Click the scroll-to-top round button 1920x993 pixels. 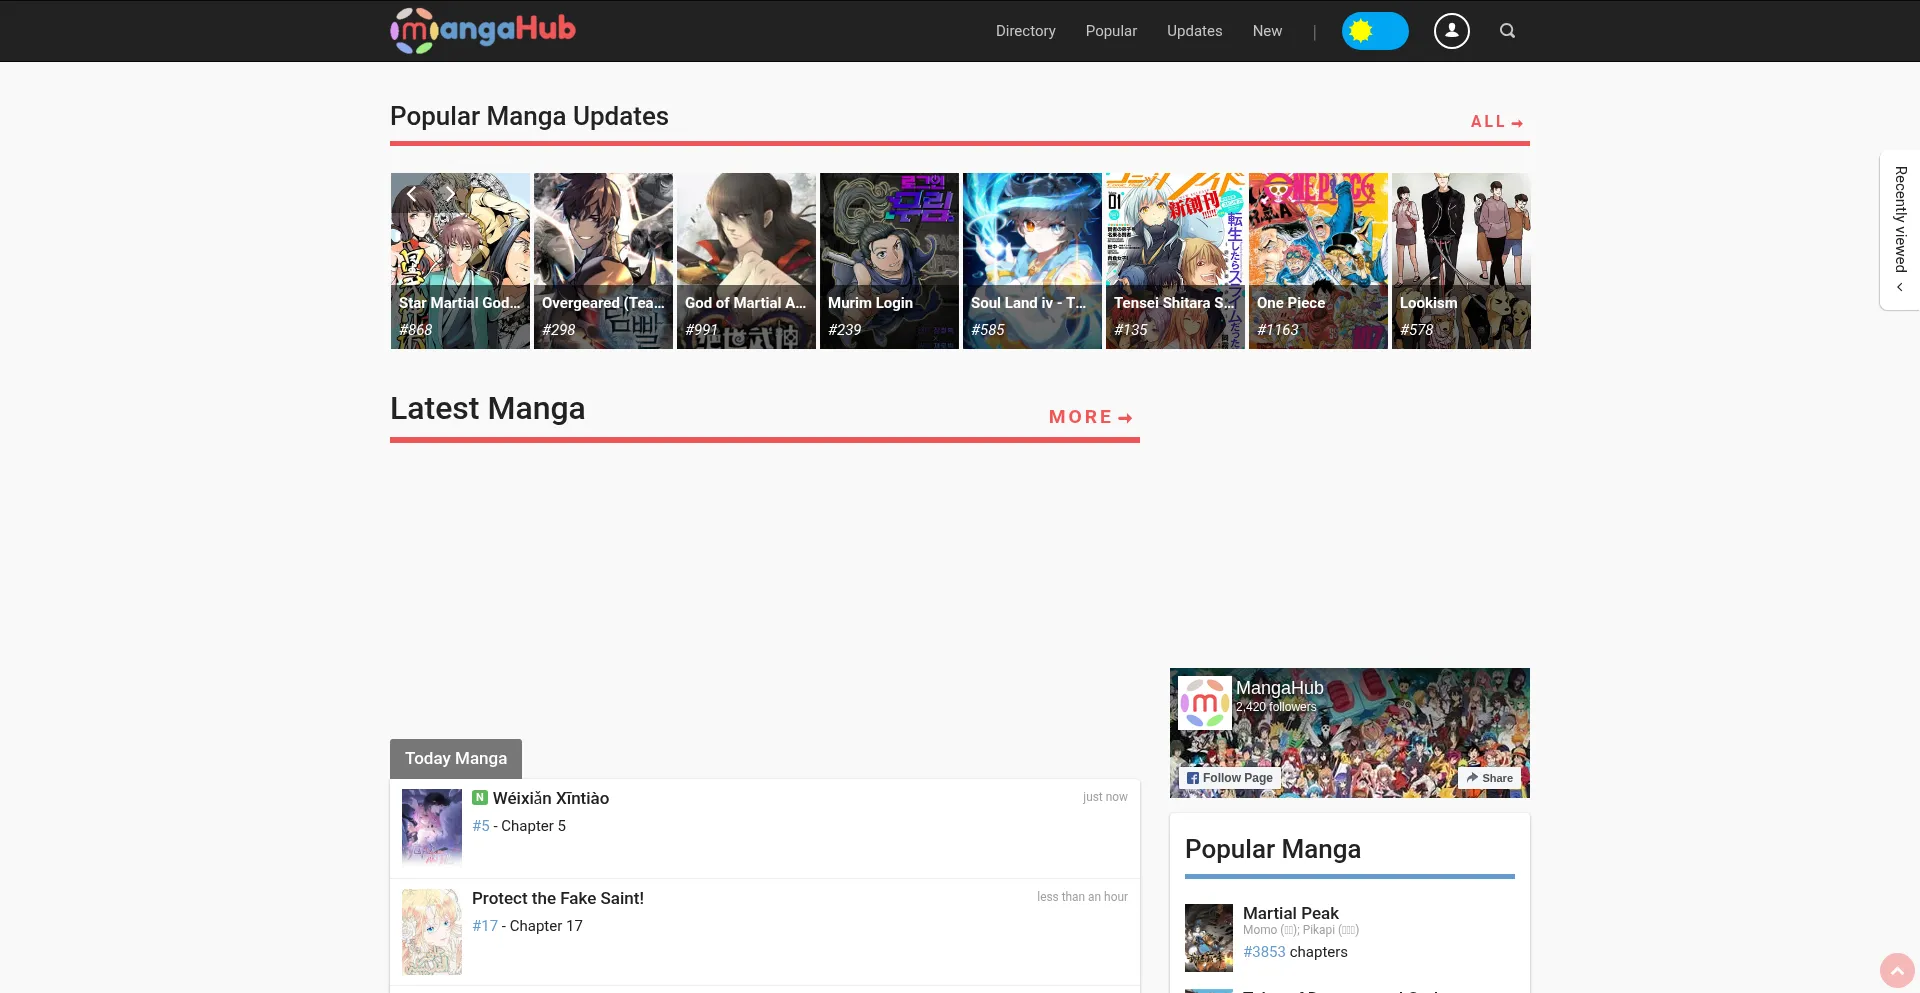coord(1896,970)
